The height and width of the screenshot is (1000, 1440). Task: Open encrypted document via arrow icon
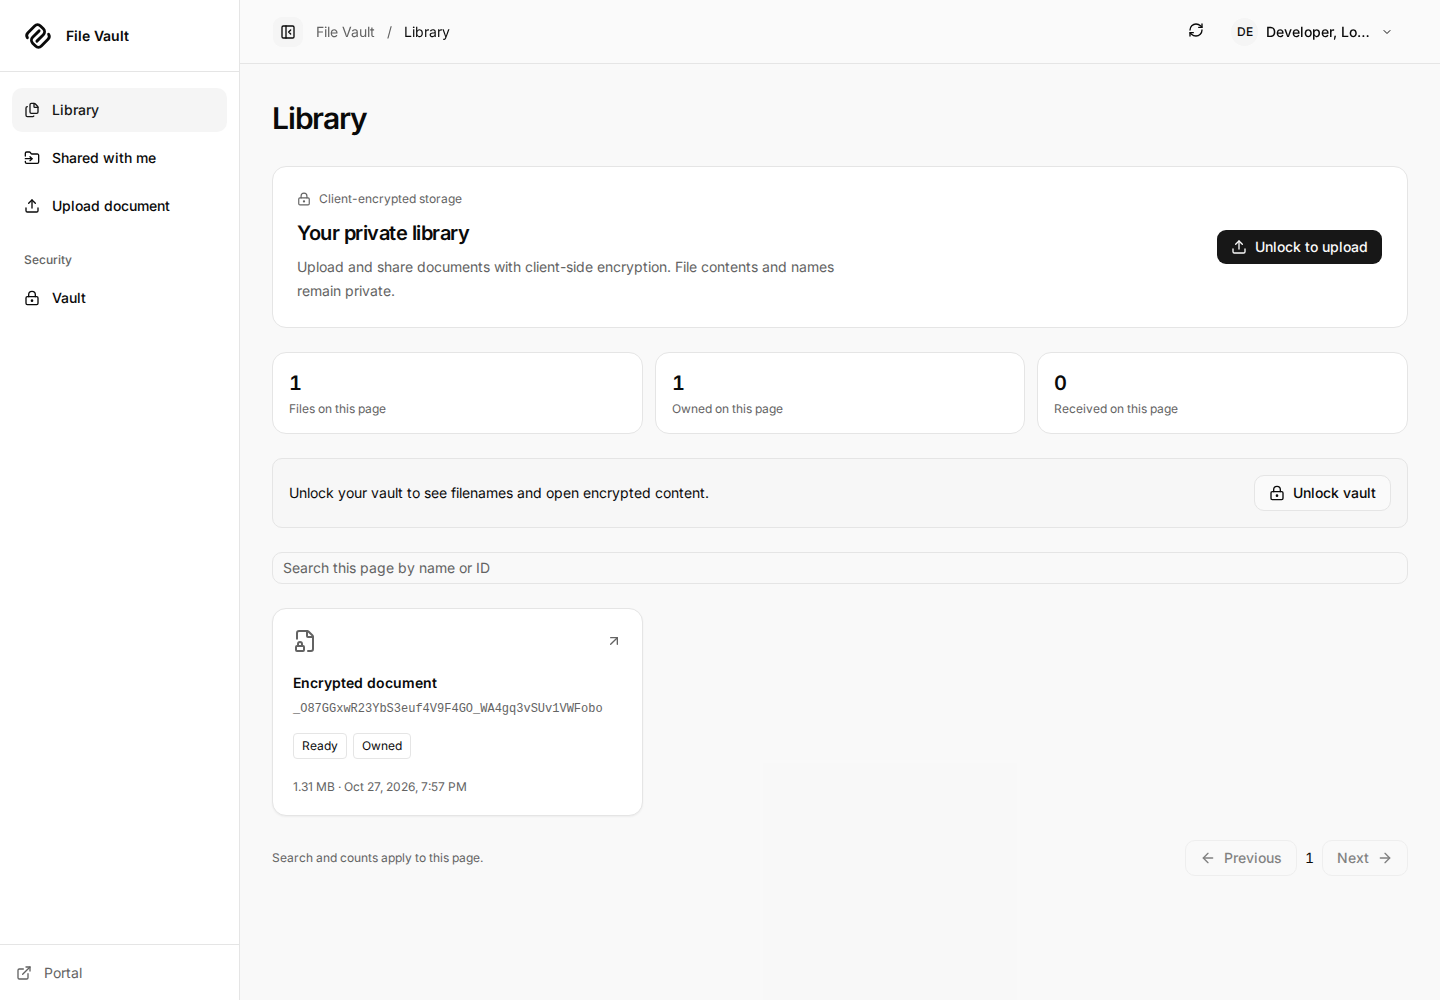point(614,641)
